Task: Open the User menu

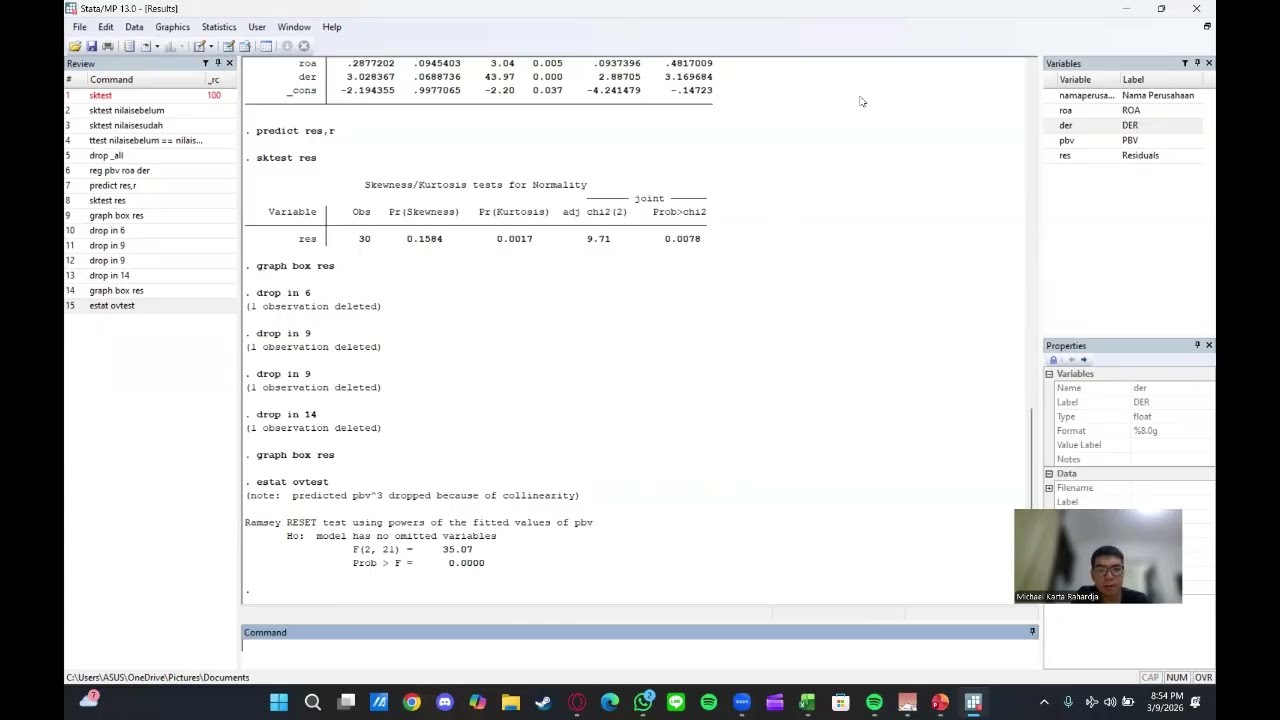Action: pyautogui.click(x=257, y=27)
